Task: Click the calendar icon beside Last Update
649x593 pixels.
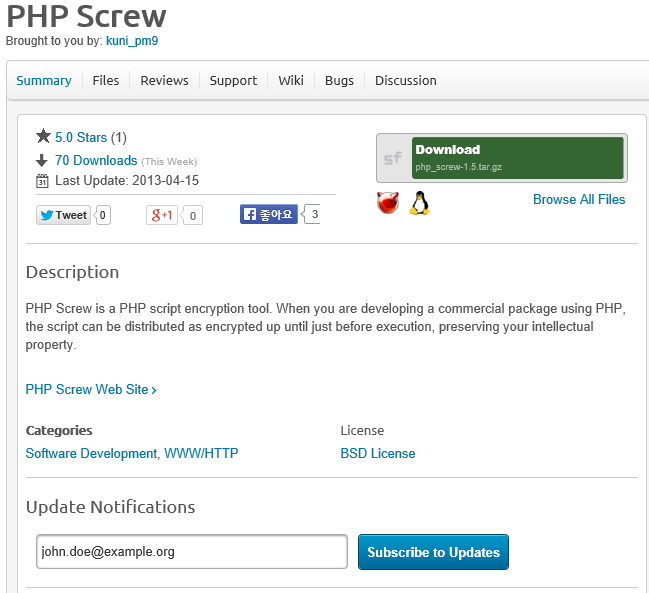Action: (42, 181)
